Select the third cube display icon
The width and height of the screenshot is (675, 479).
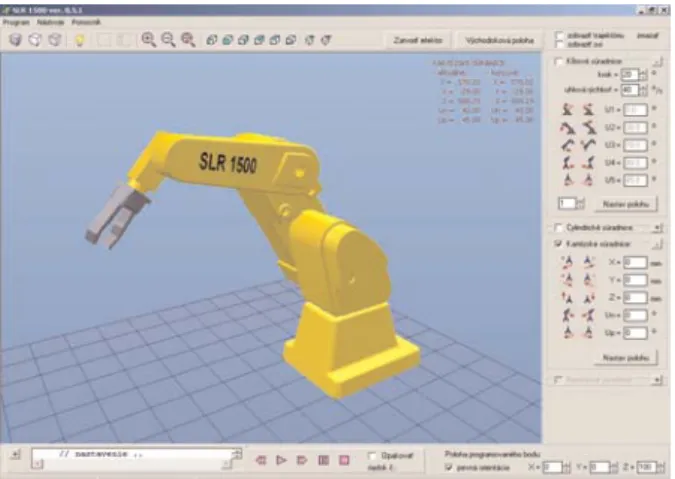(54, 40)
